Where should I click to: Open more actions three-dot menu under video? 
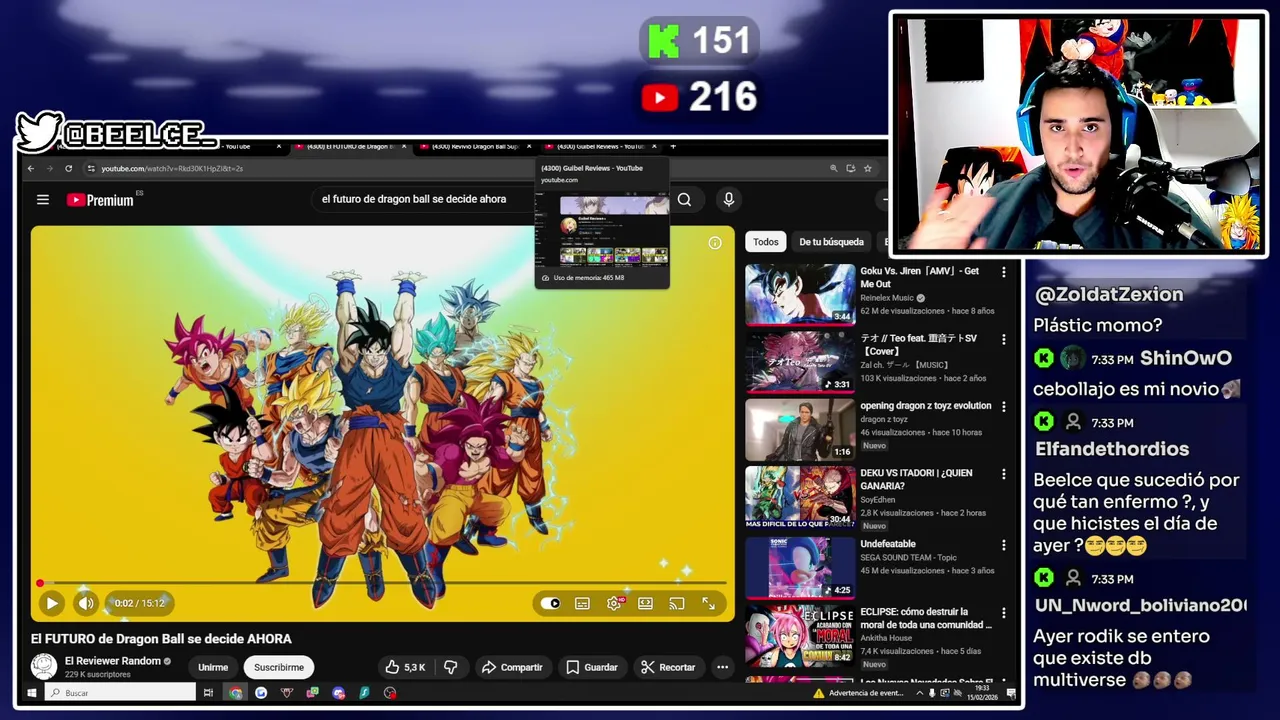tap(722, 667)
